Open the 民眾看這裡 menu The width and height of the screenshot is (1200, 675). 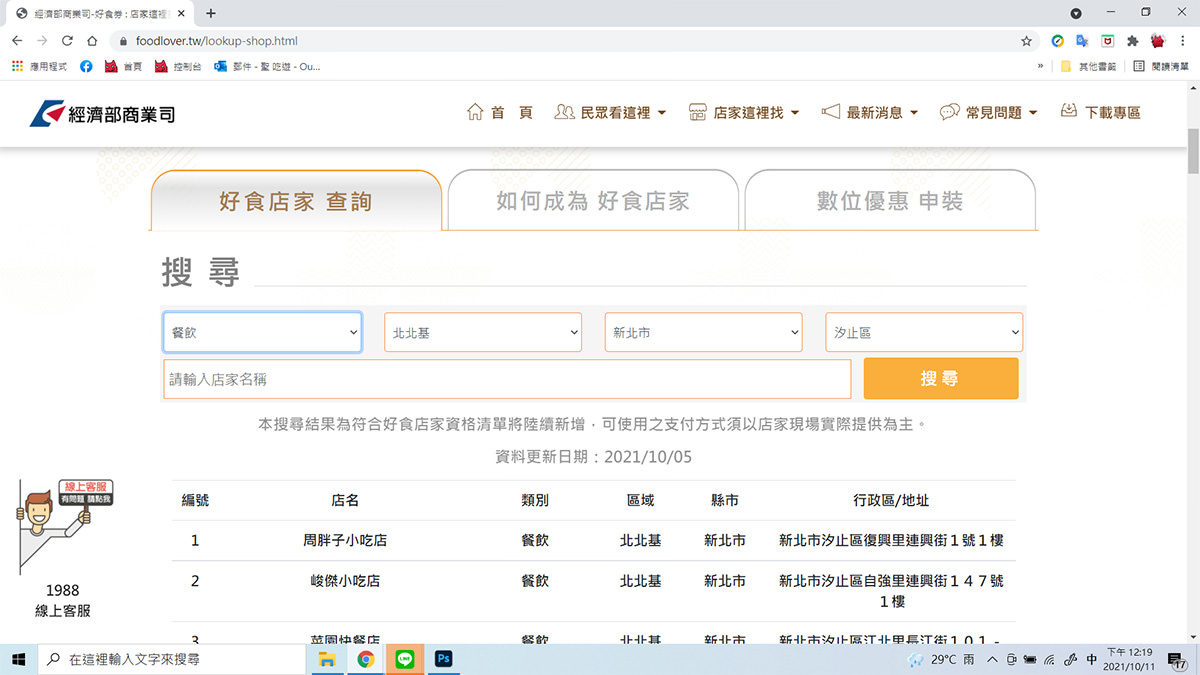point(610,112)
